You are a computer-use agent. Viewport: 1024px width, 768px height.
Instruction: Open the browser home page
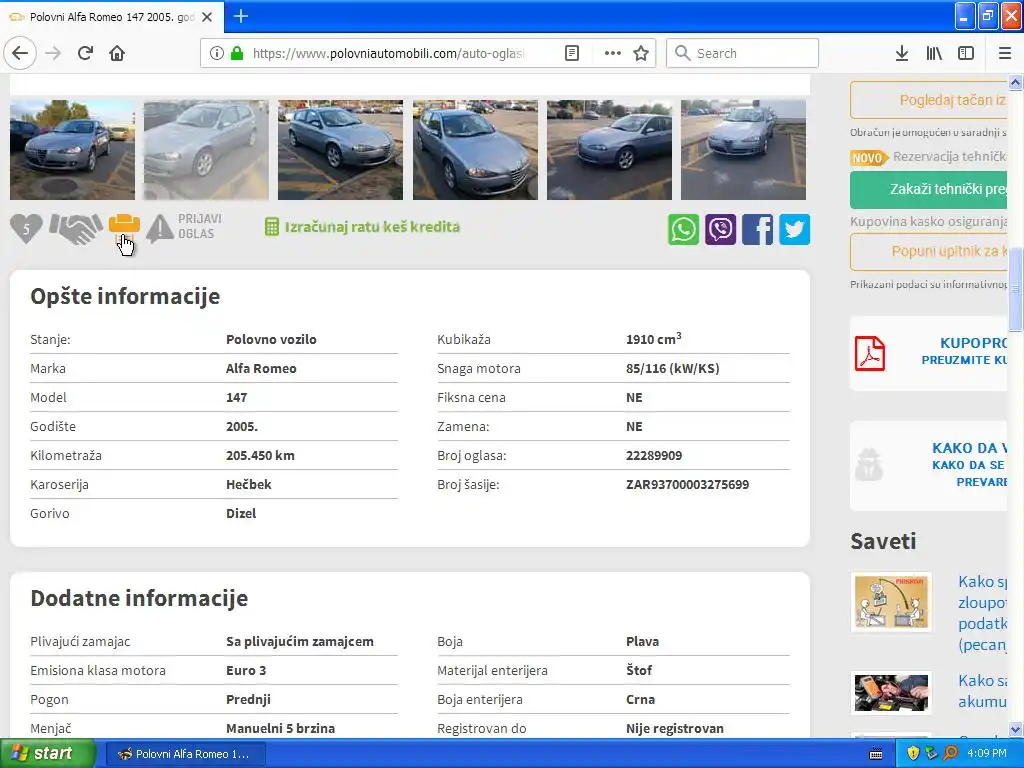click(x=117, y=54)
